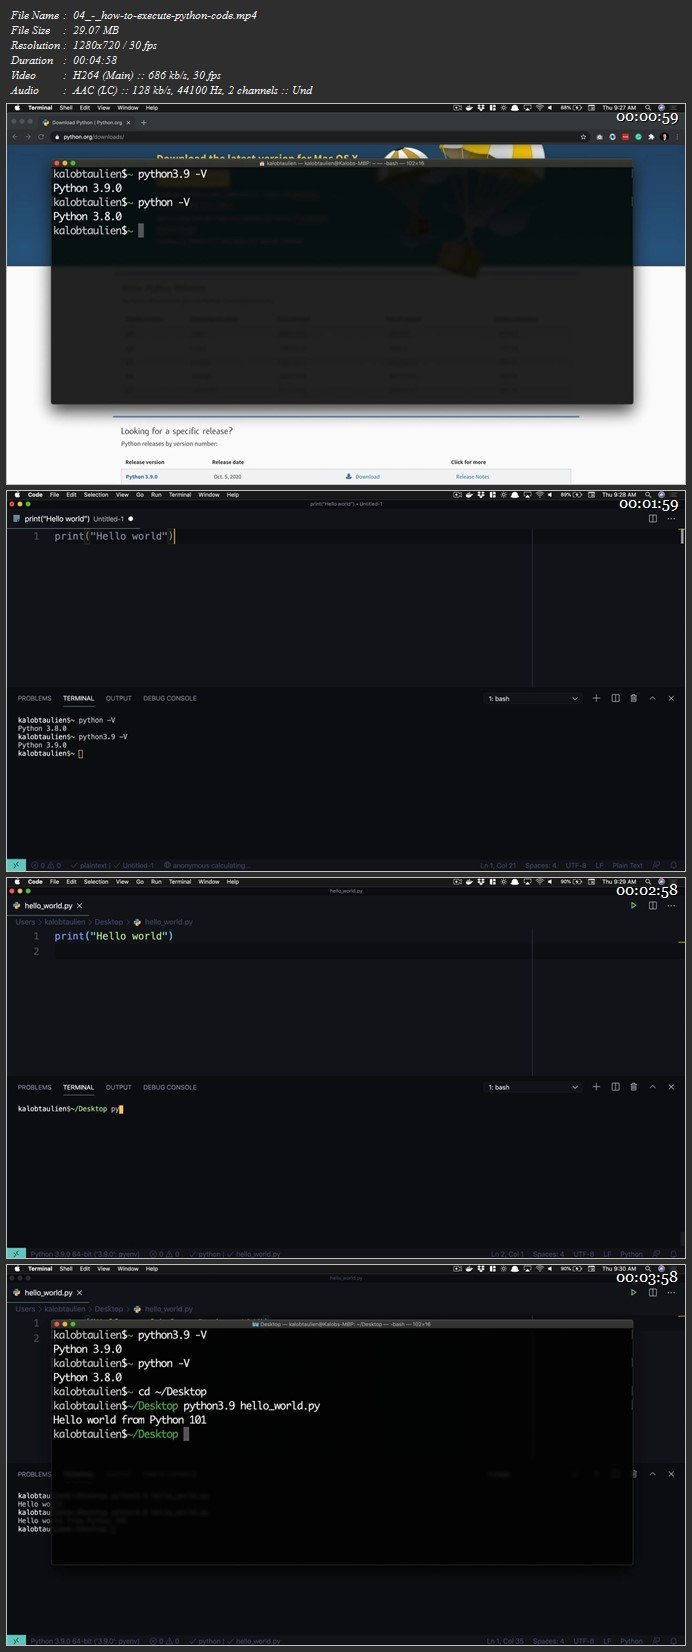Bookmark the page with the Chrome star icon
The height and width of the screenshot is (1652, 692).
584,136
